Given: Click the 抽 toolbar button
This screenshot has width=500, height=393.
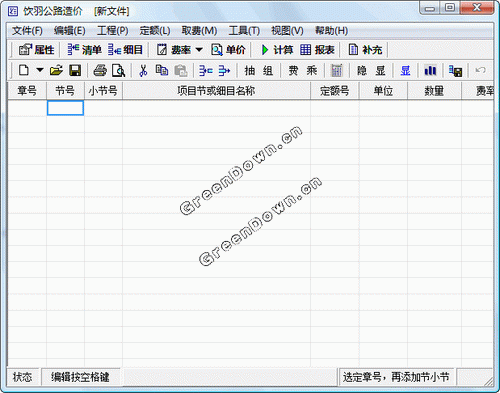Looking at the screenshot, I should [250, 70].
